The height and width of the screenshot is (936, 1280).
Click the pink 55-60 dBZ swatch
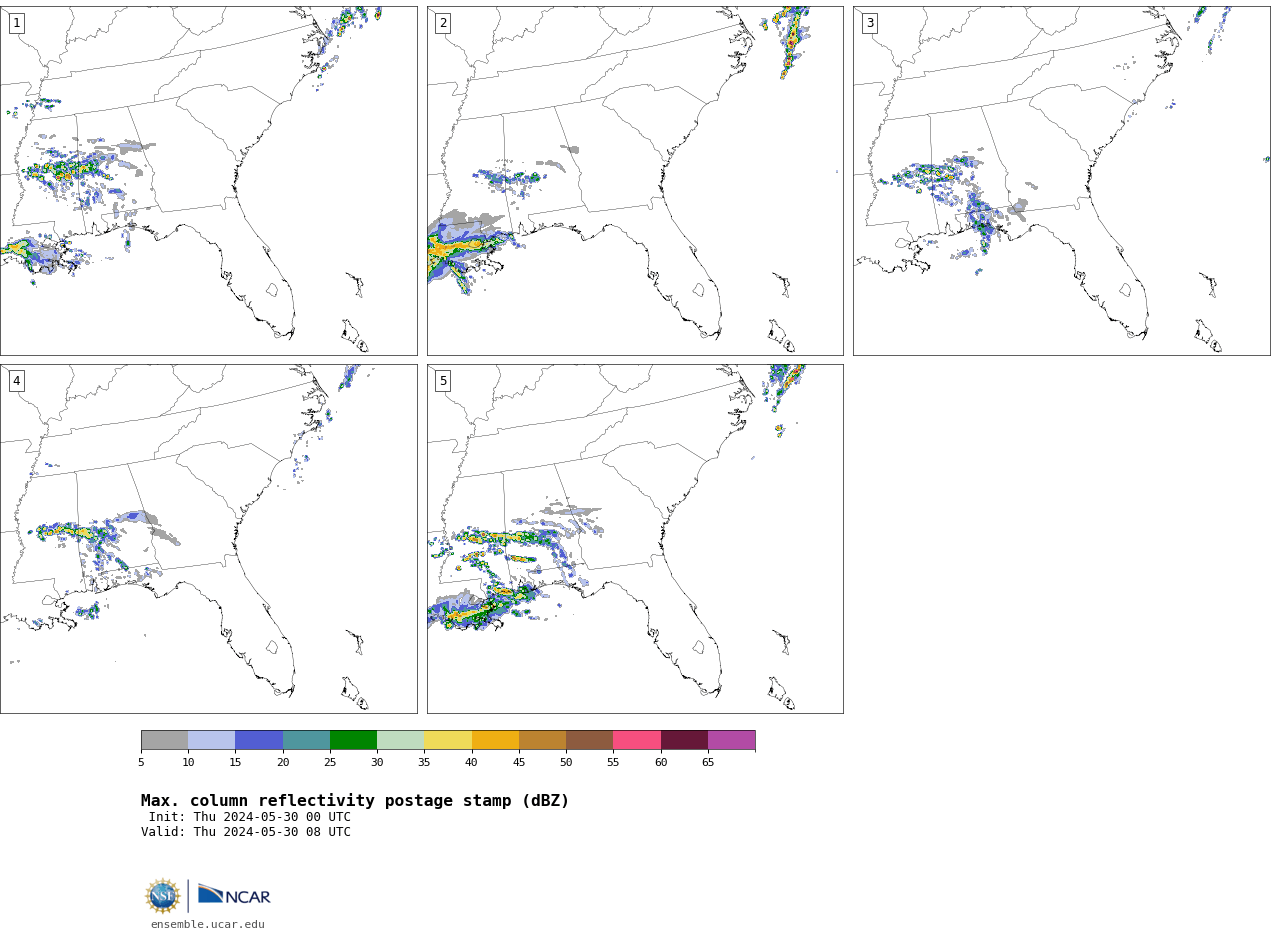click(637, 740)
